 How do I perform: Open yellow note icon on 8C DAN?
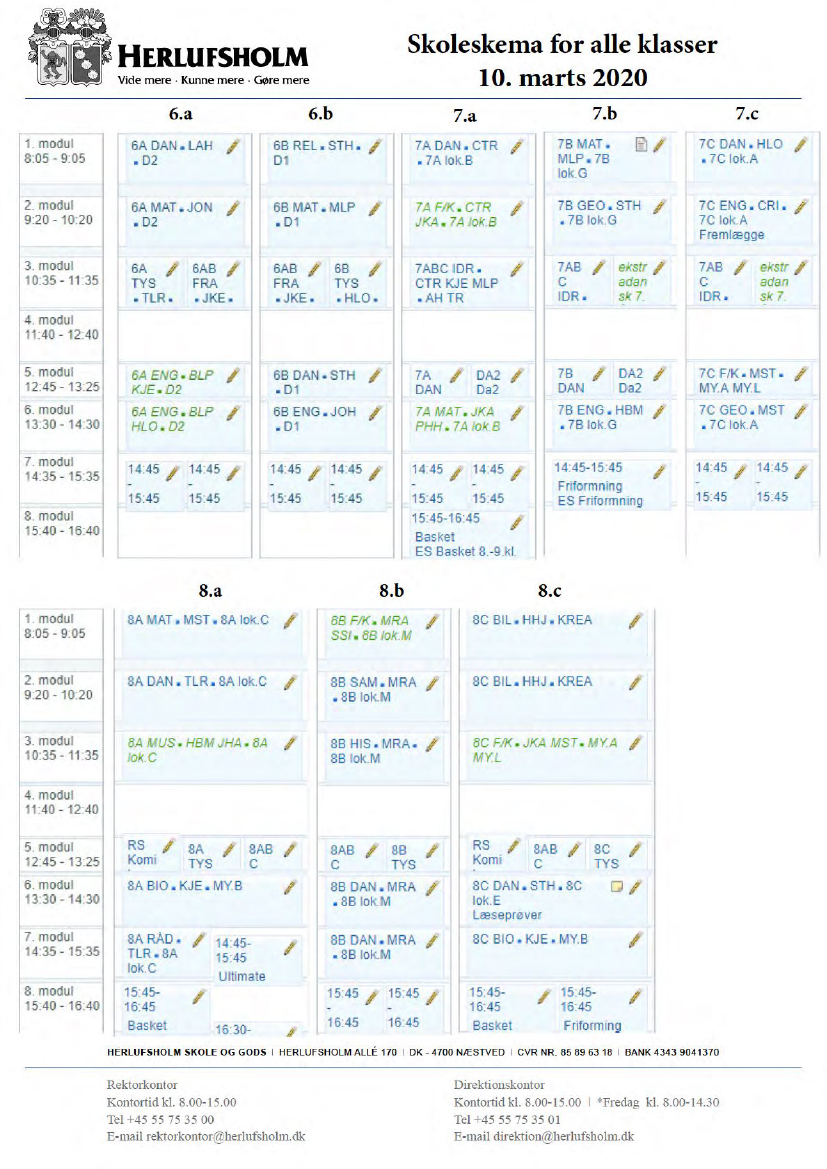tap(617, 887)
